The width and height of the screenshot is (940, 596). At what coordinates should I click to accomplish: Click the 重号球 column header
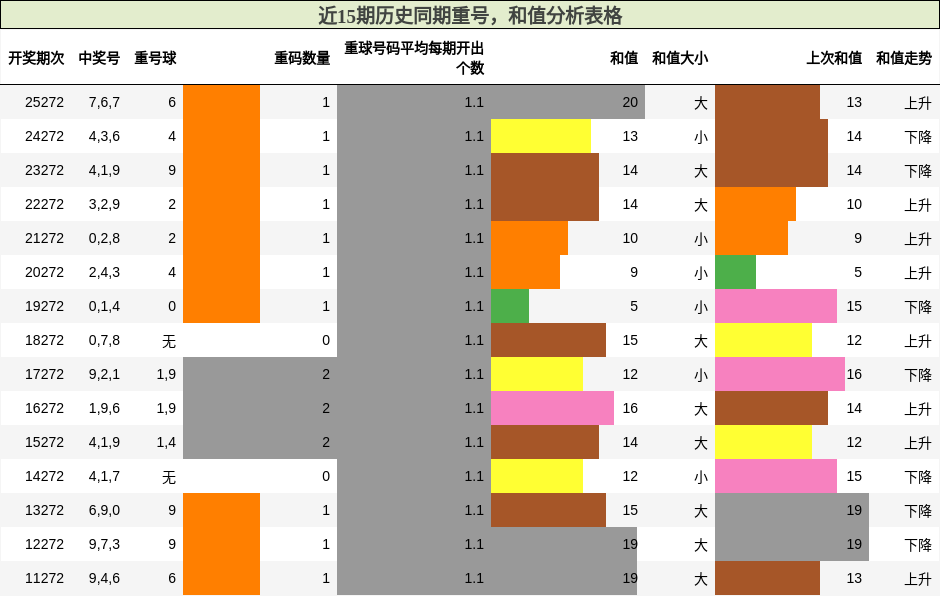(x=155, y=58)
